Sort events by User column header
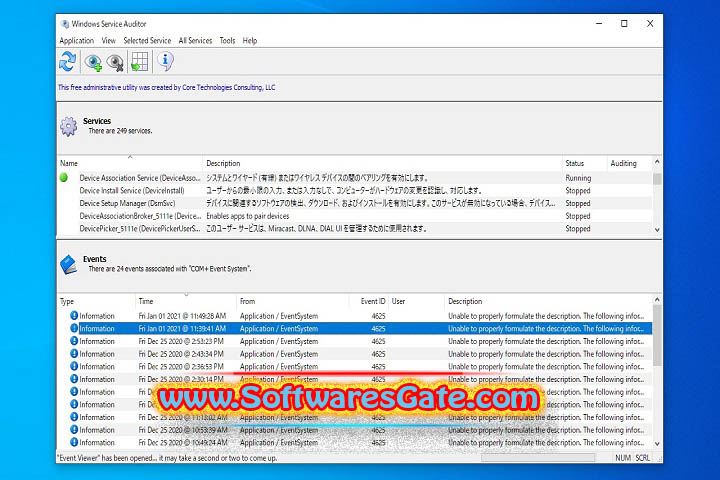 point(416,302)
